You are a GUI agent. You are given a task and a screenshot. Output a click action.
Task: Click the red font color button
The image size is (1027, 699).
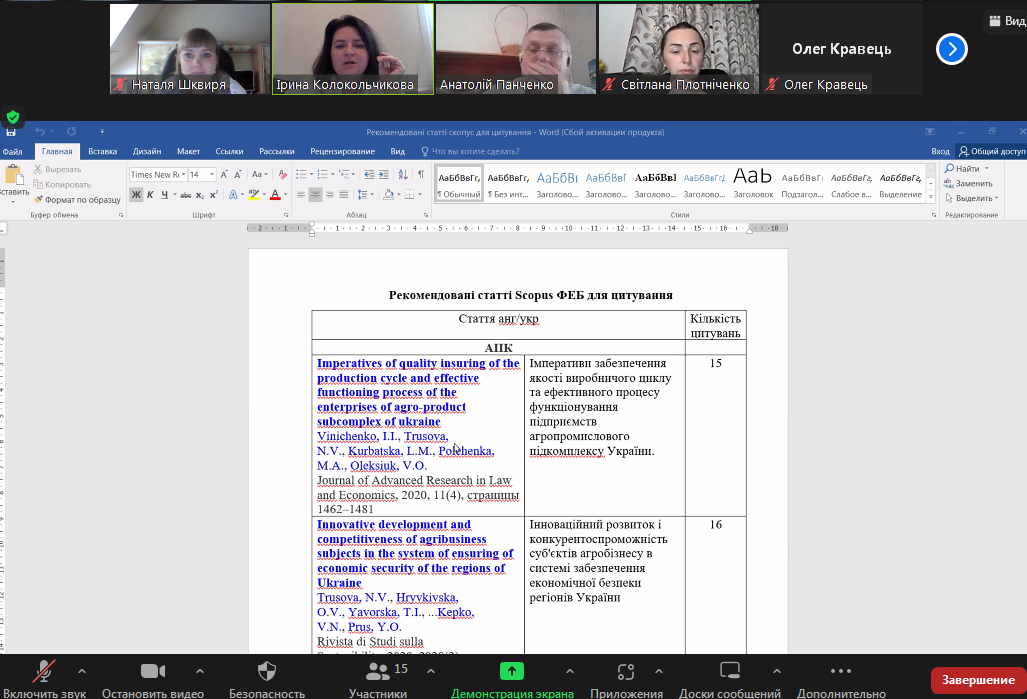(x=275, y=195)
